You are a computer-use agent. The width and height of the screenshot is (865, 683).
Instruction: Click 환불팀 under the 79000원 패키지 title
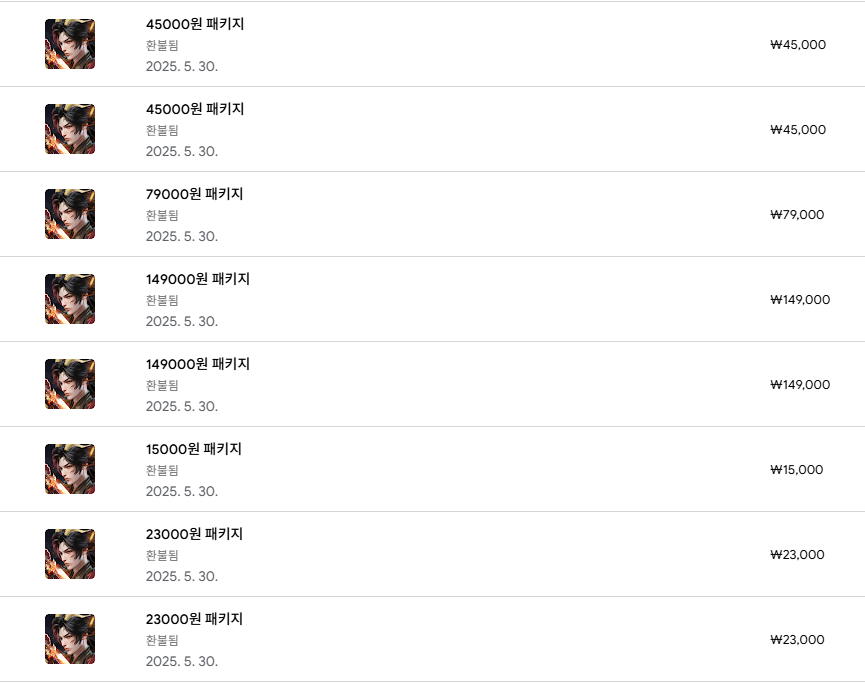[x=162, y=215]
